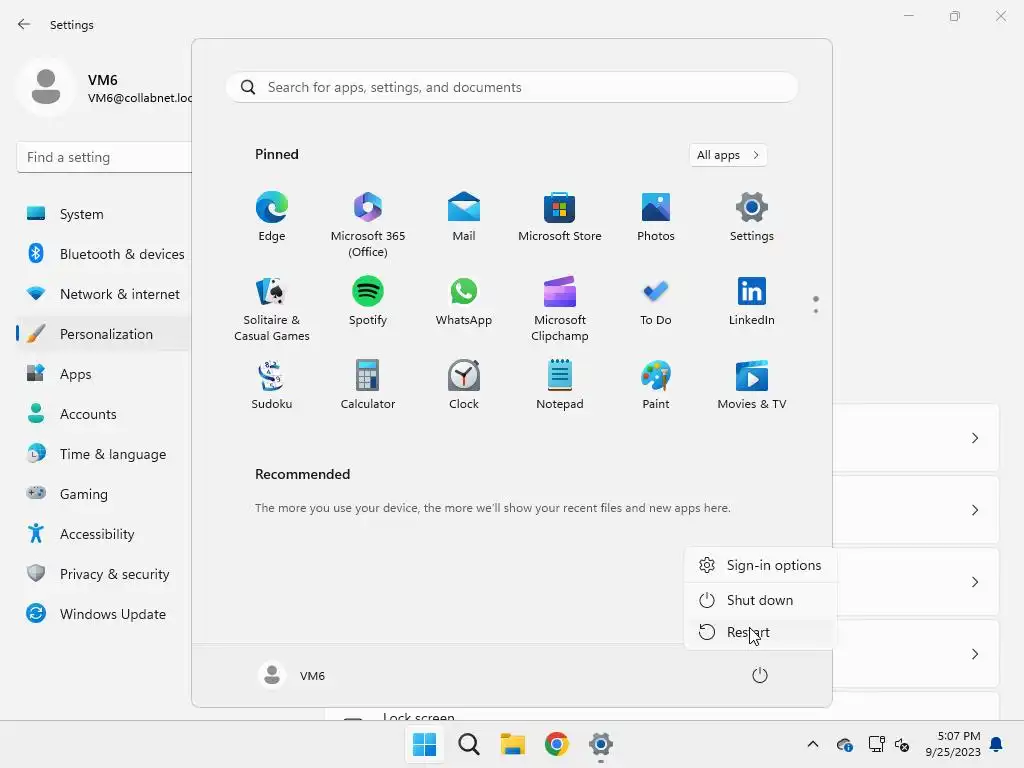Show hidden system tray icons

click(812, 744)
